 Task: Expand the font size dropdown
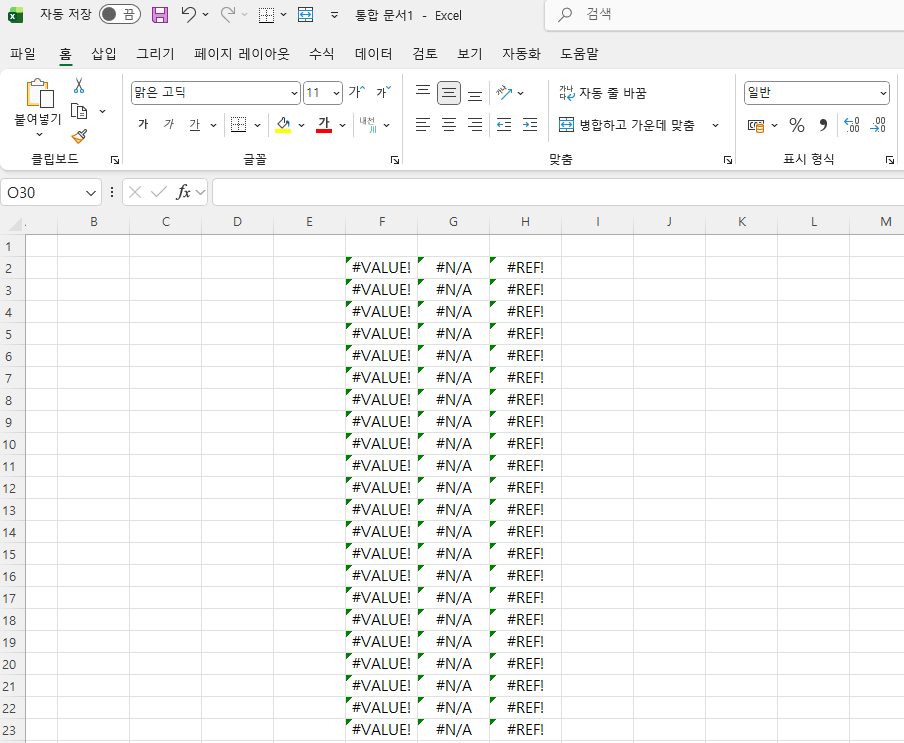[x=334, y=92]
